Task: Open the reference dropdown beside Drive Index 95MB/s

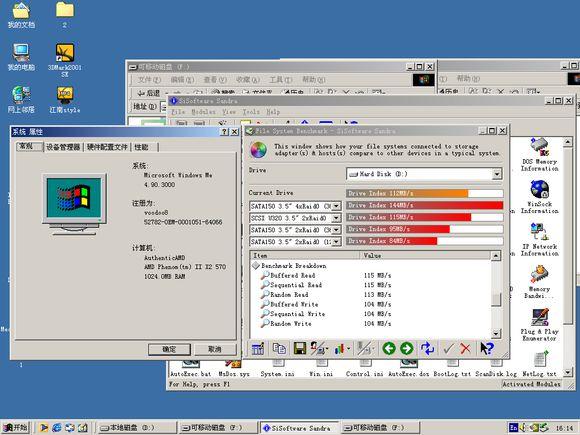Action: pos(336,230)
